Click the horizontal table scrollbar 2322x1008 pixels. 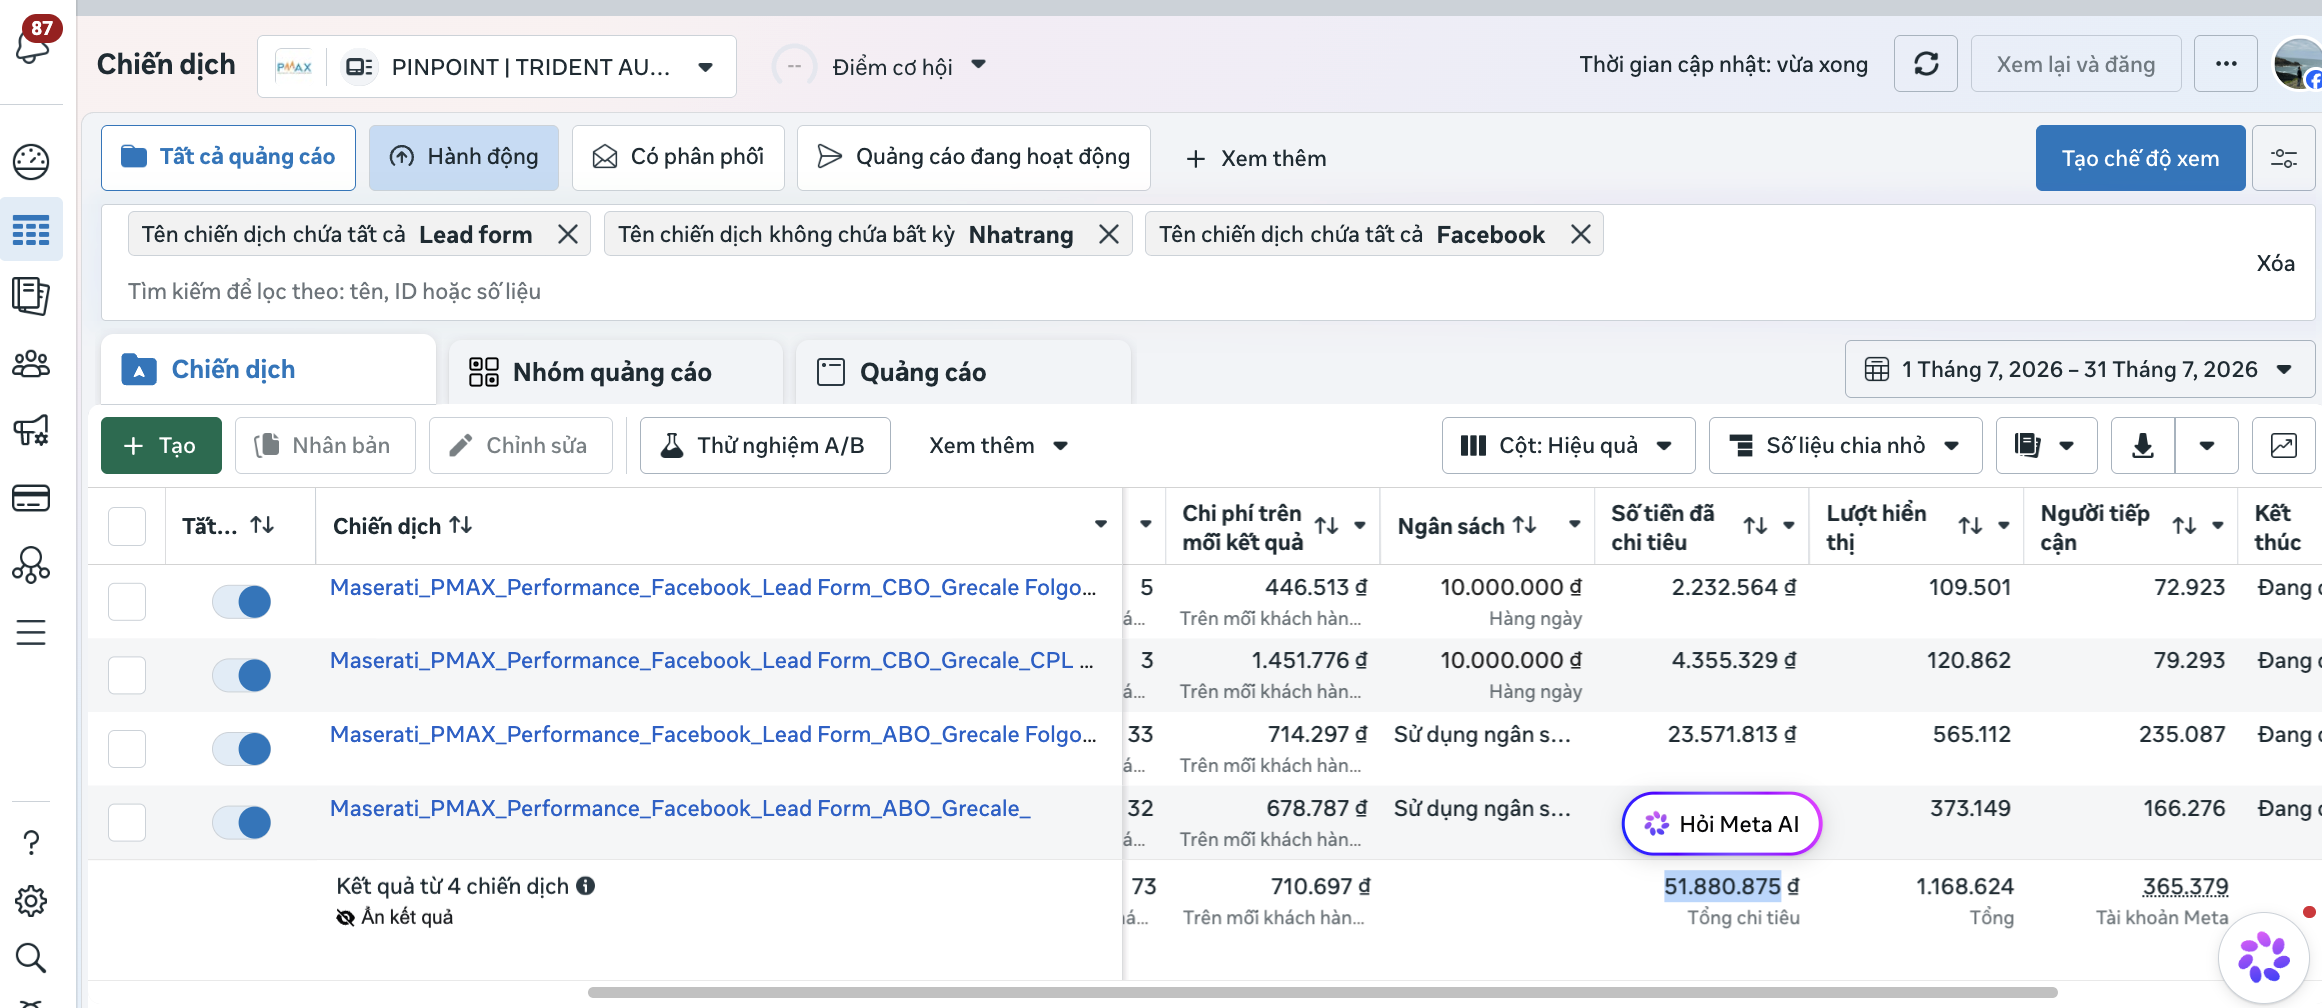(1322, 993)
